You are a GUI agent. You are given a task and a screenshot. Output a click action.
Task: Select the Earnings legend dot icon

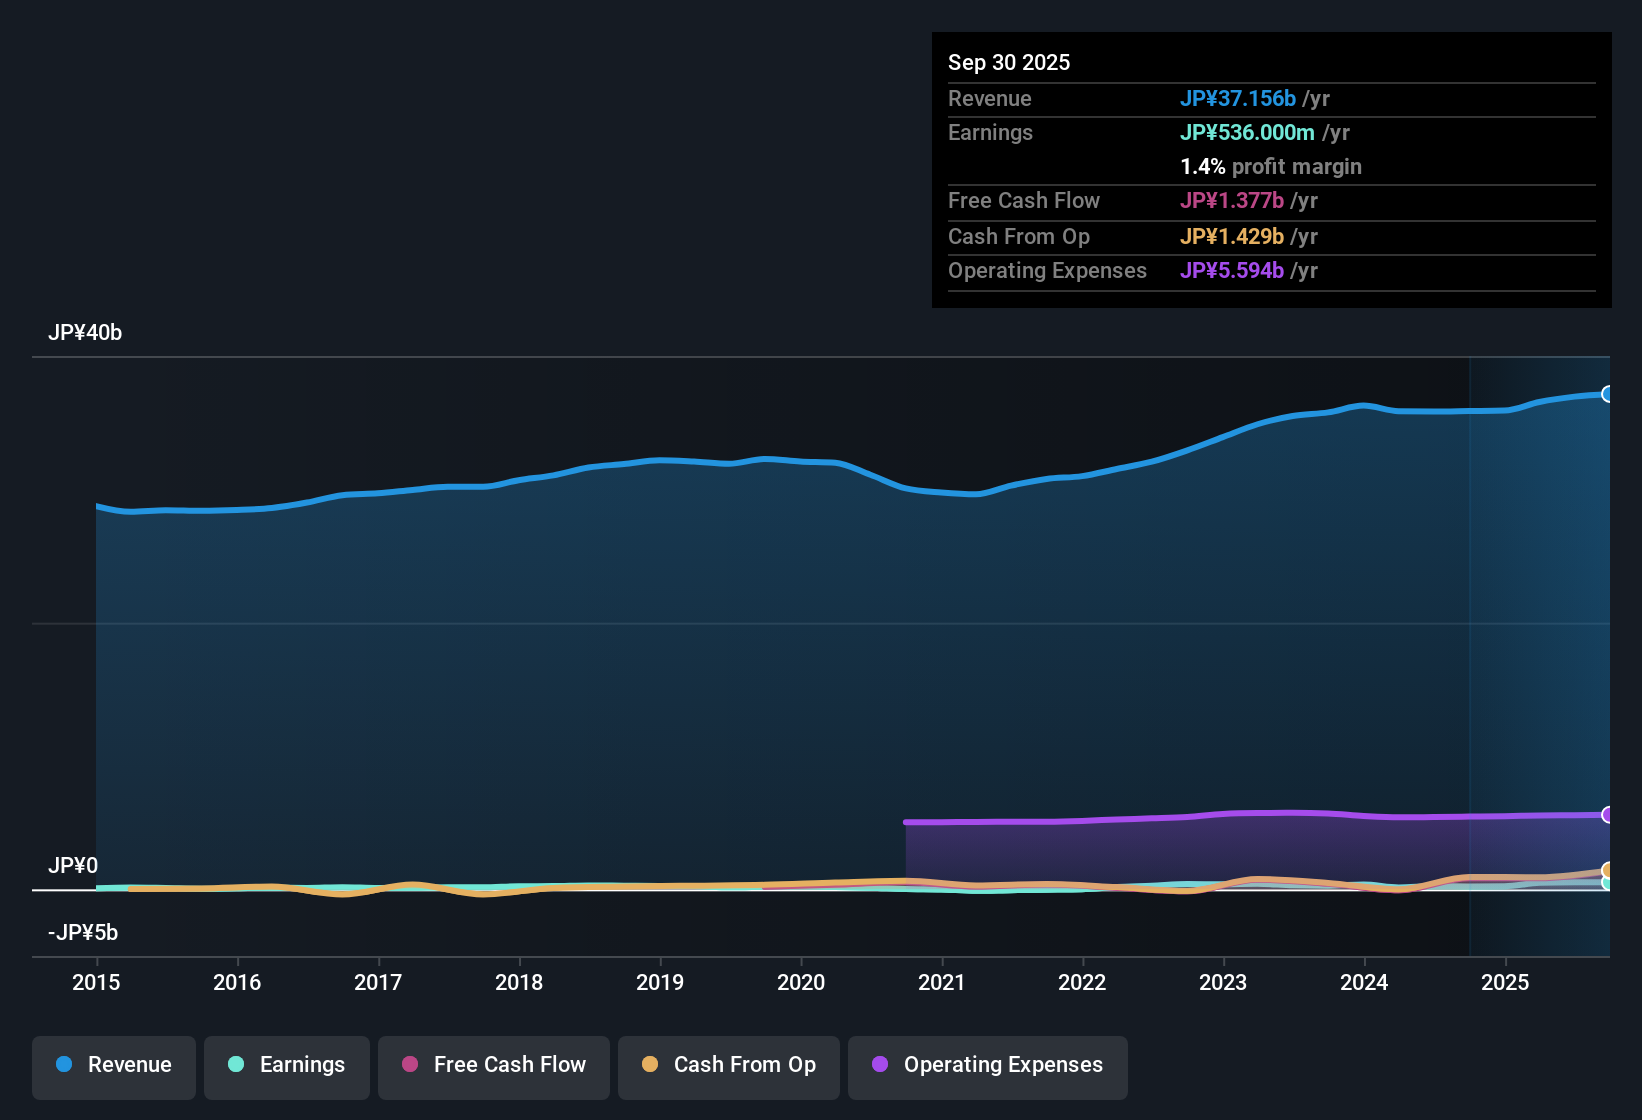pos(236,1065)
